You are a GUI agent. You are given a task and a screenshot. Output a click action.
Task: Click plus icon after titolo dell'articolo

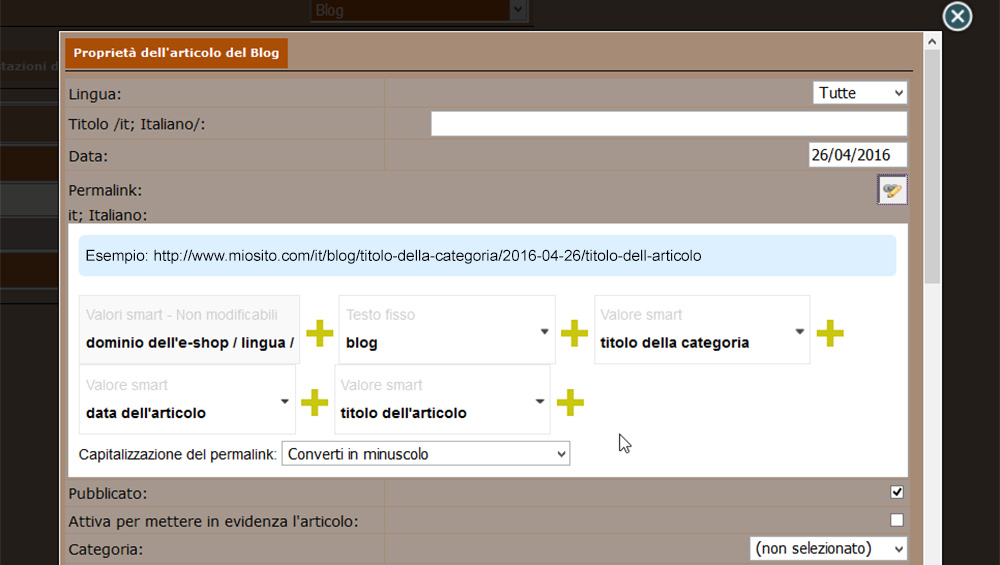(570, 402)
